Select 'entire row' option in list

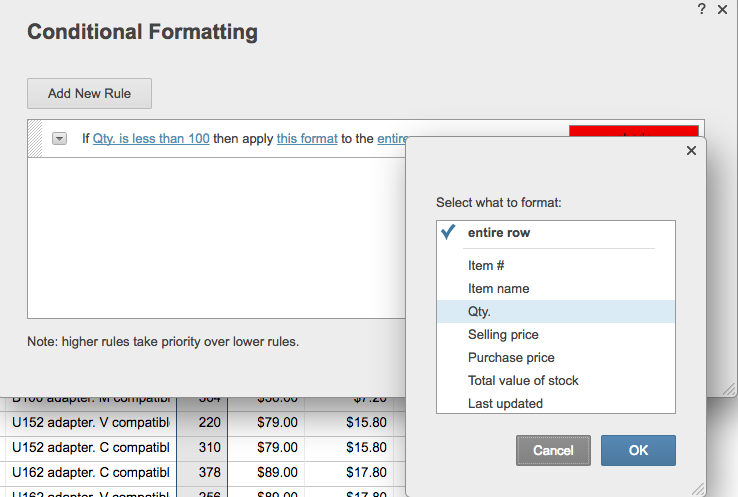[x=498, y=233]
